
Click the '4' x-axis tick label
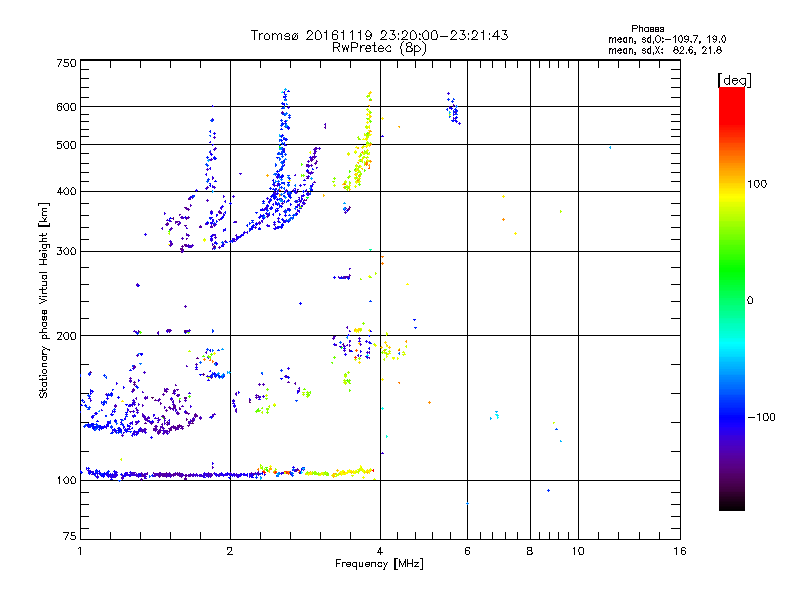(380, 551)
